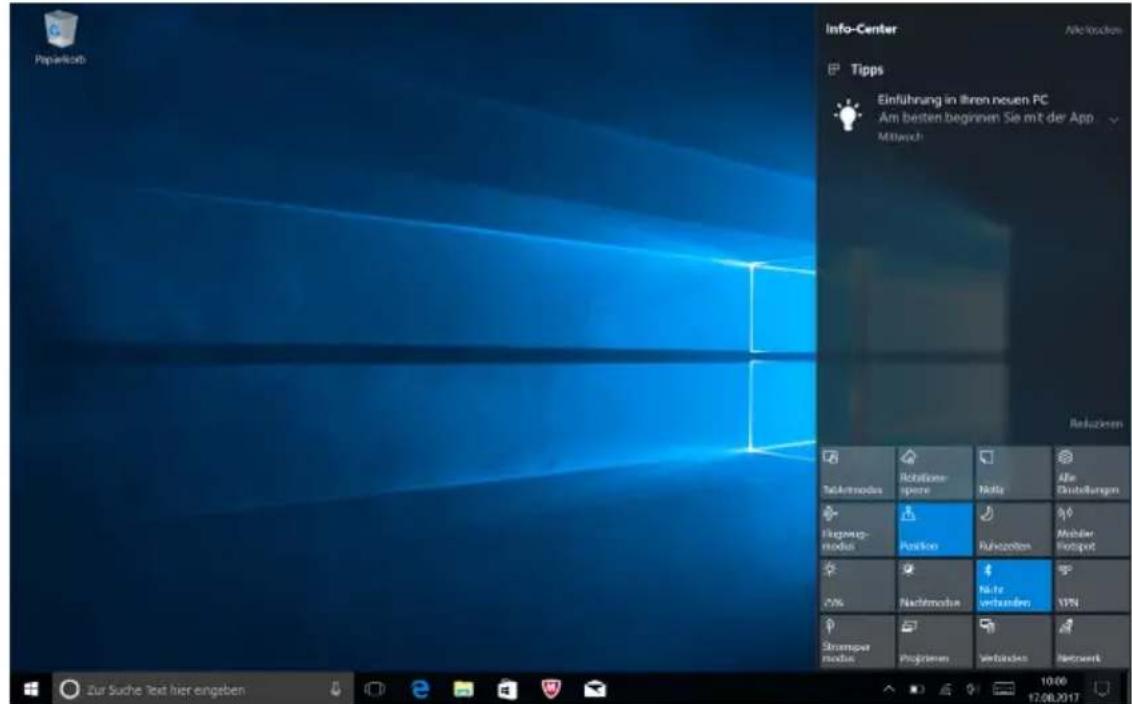The height and width of the screenshot is (704, 1132).
Task: Open Alle Einstellungen quick action tile
Action: (x=1091, y=473)
